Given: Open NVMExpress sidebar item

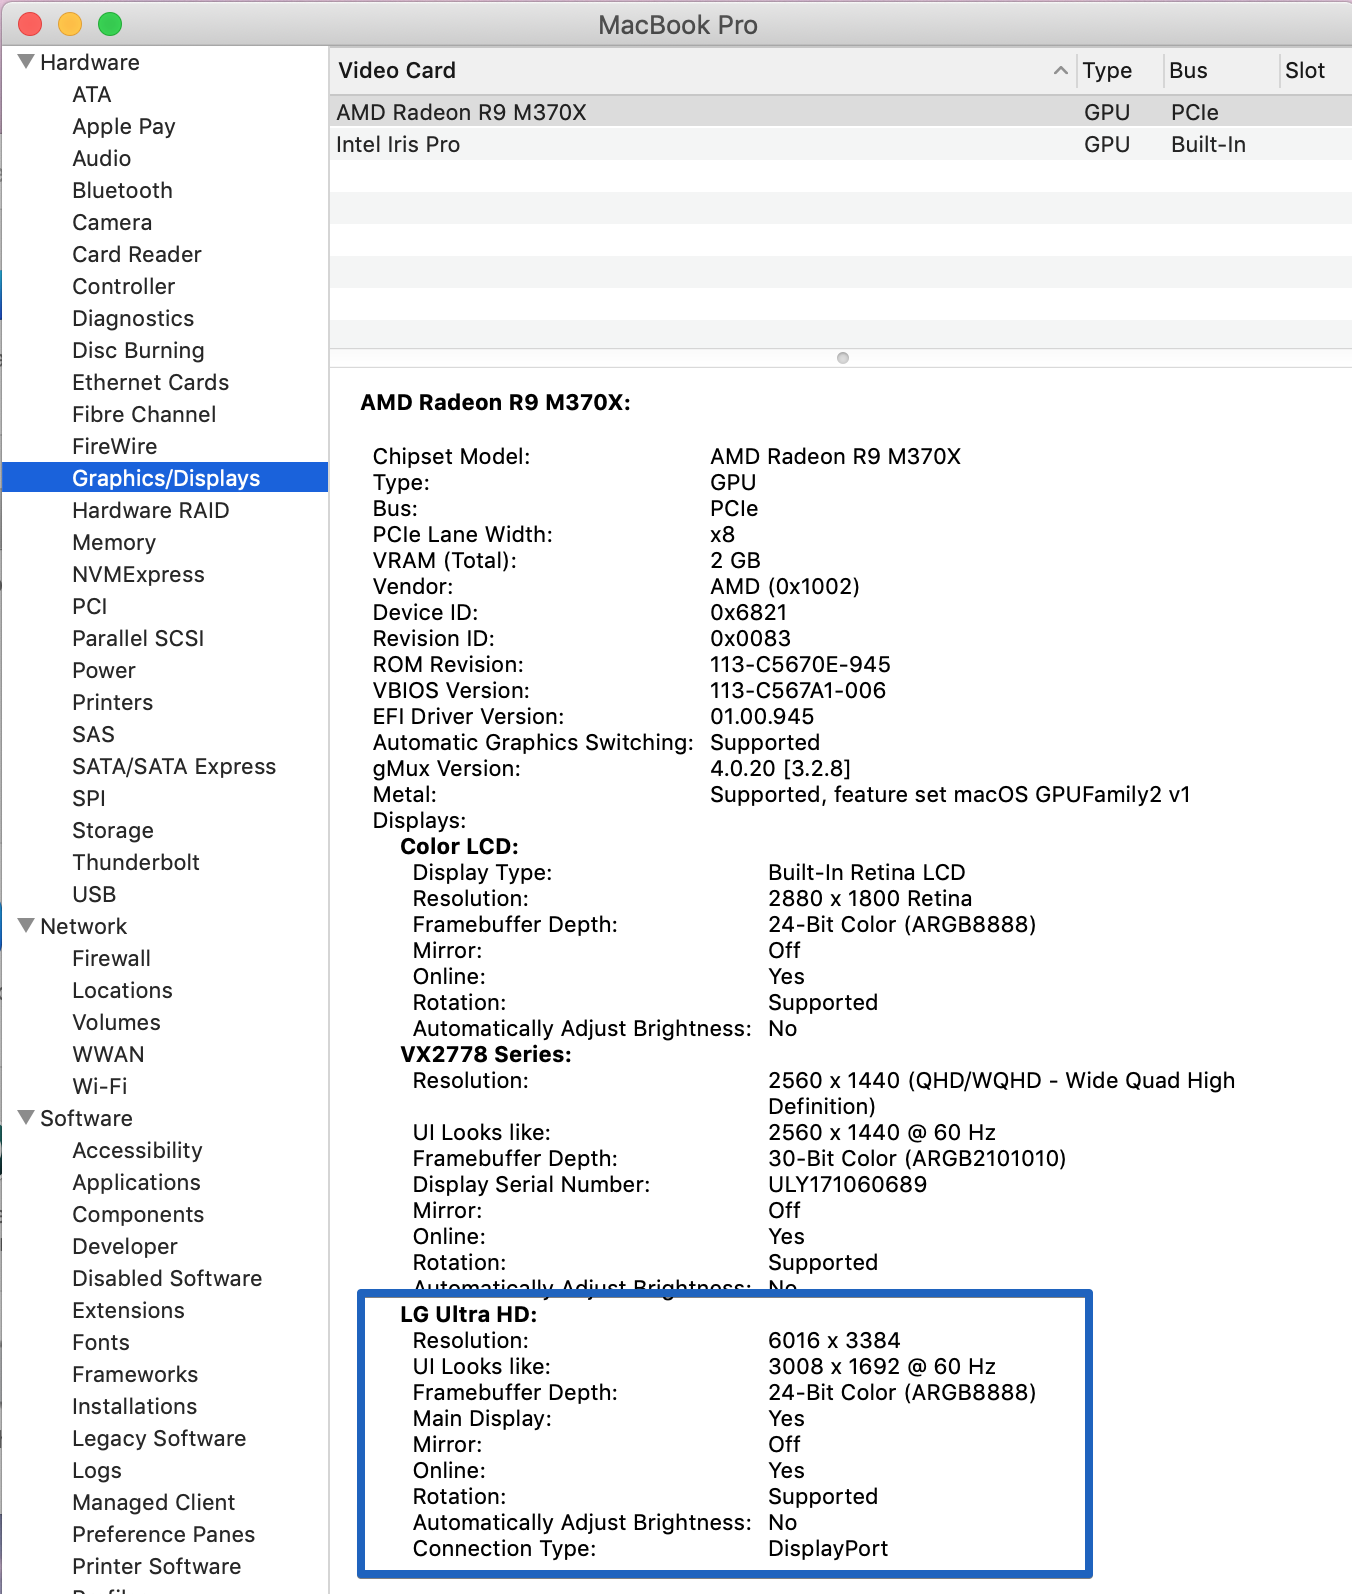Looking at the screenshot, I should (x=138, y=574).
